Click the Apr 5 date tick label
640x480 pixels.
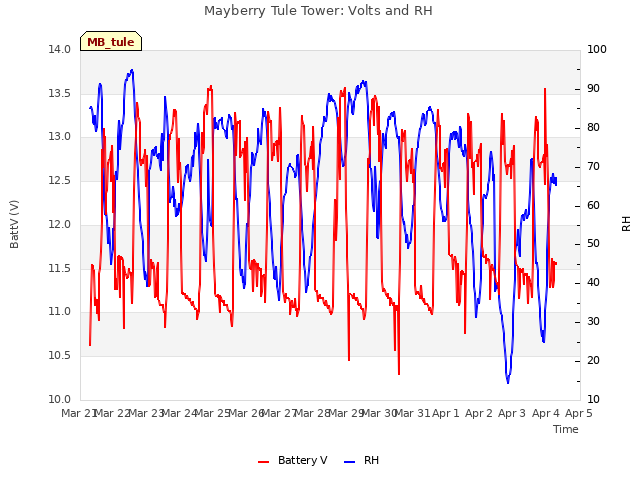(579, 413)
